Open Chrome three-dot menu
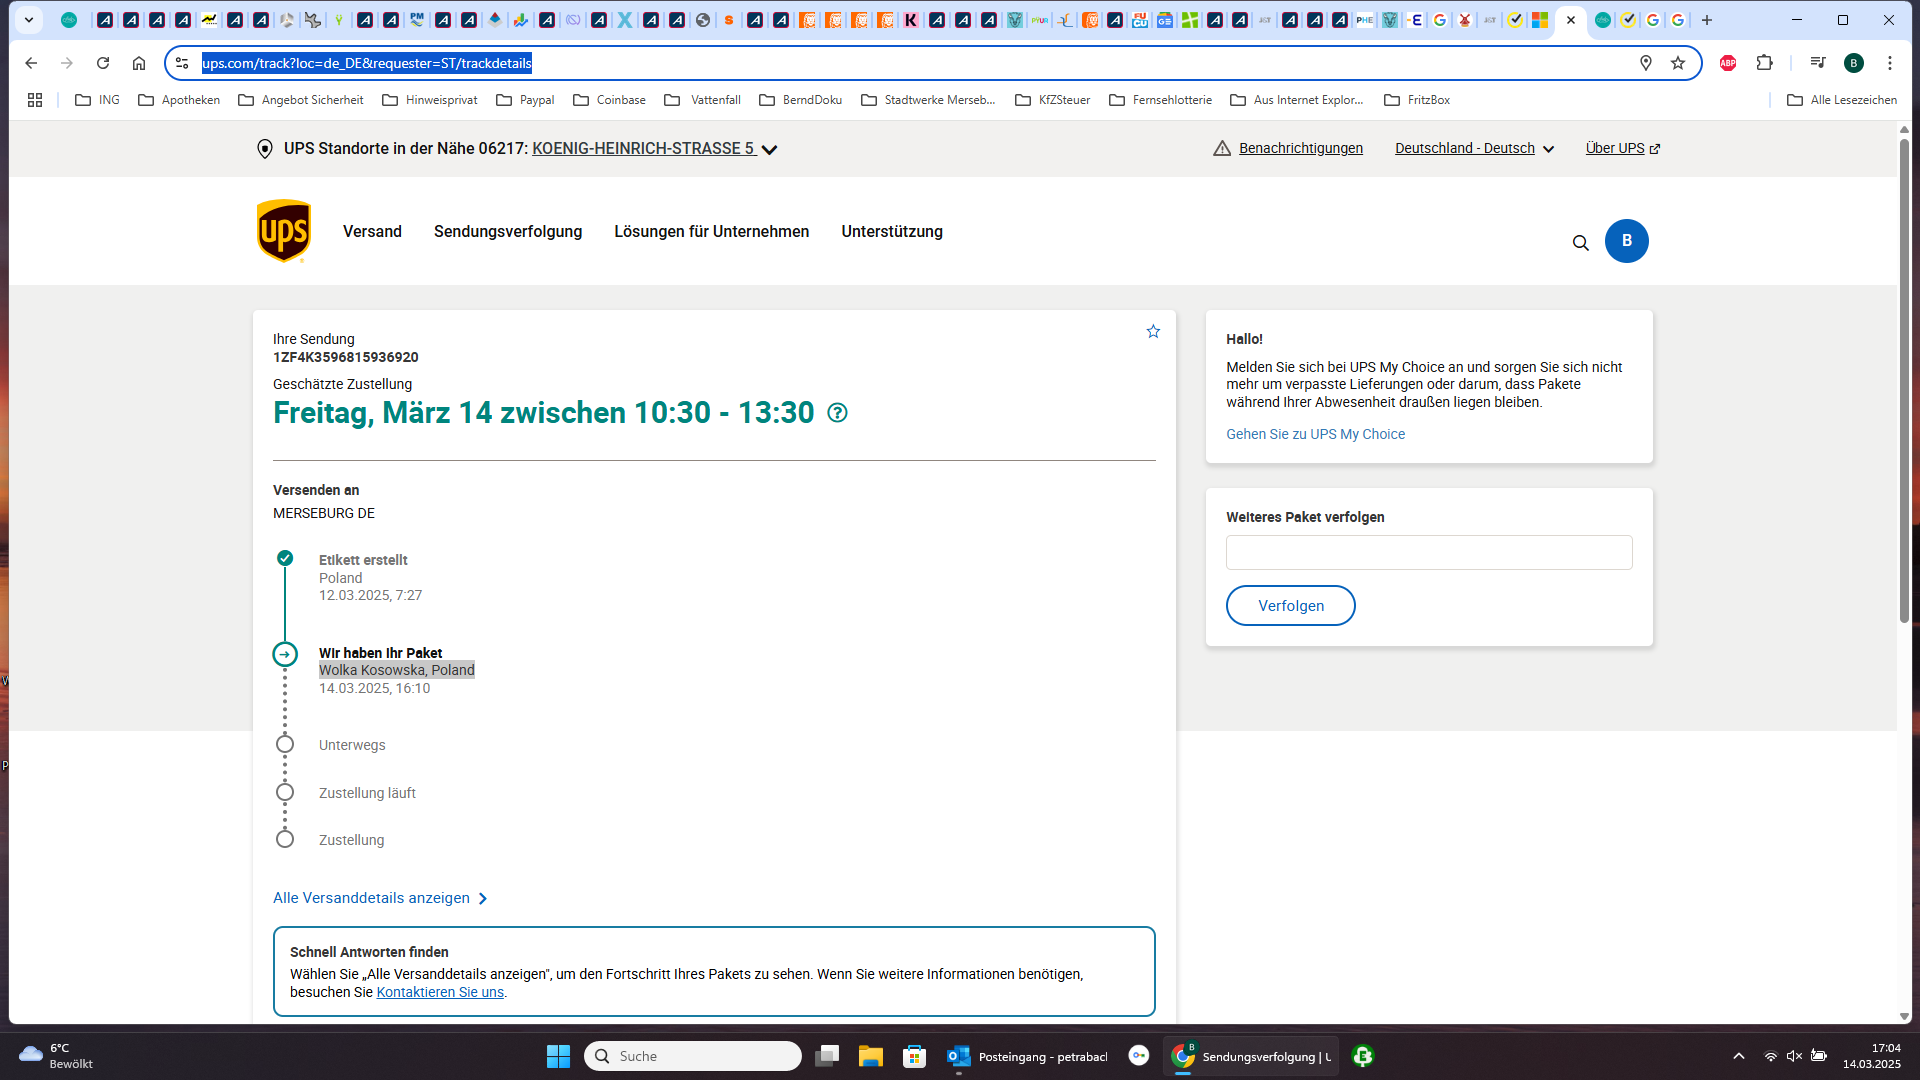The height and width of the screenshot is (1080, 1920). (x=1889, y=63)
